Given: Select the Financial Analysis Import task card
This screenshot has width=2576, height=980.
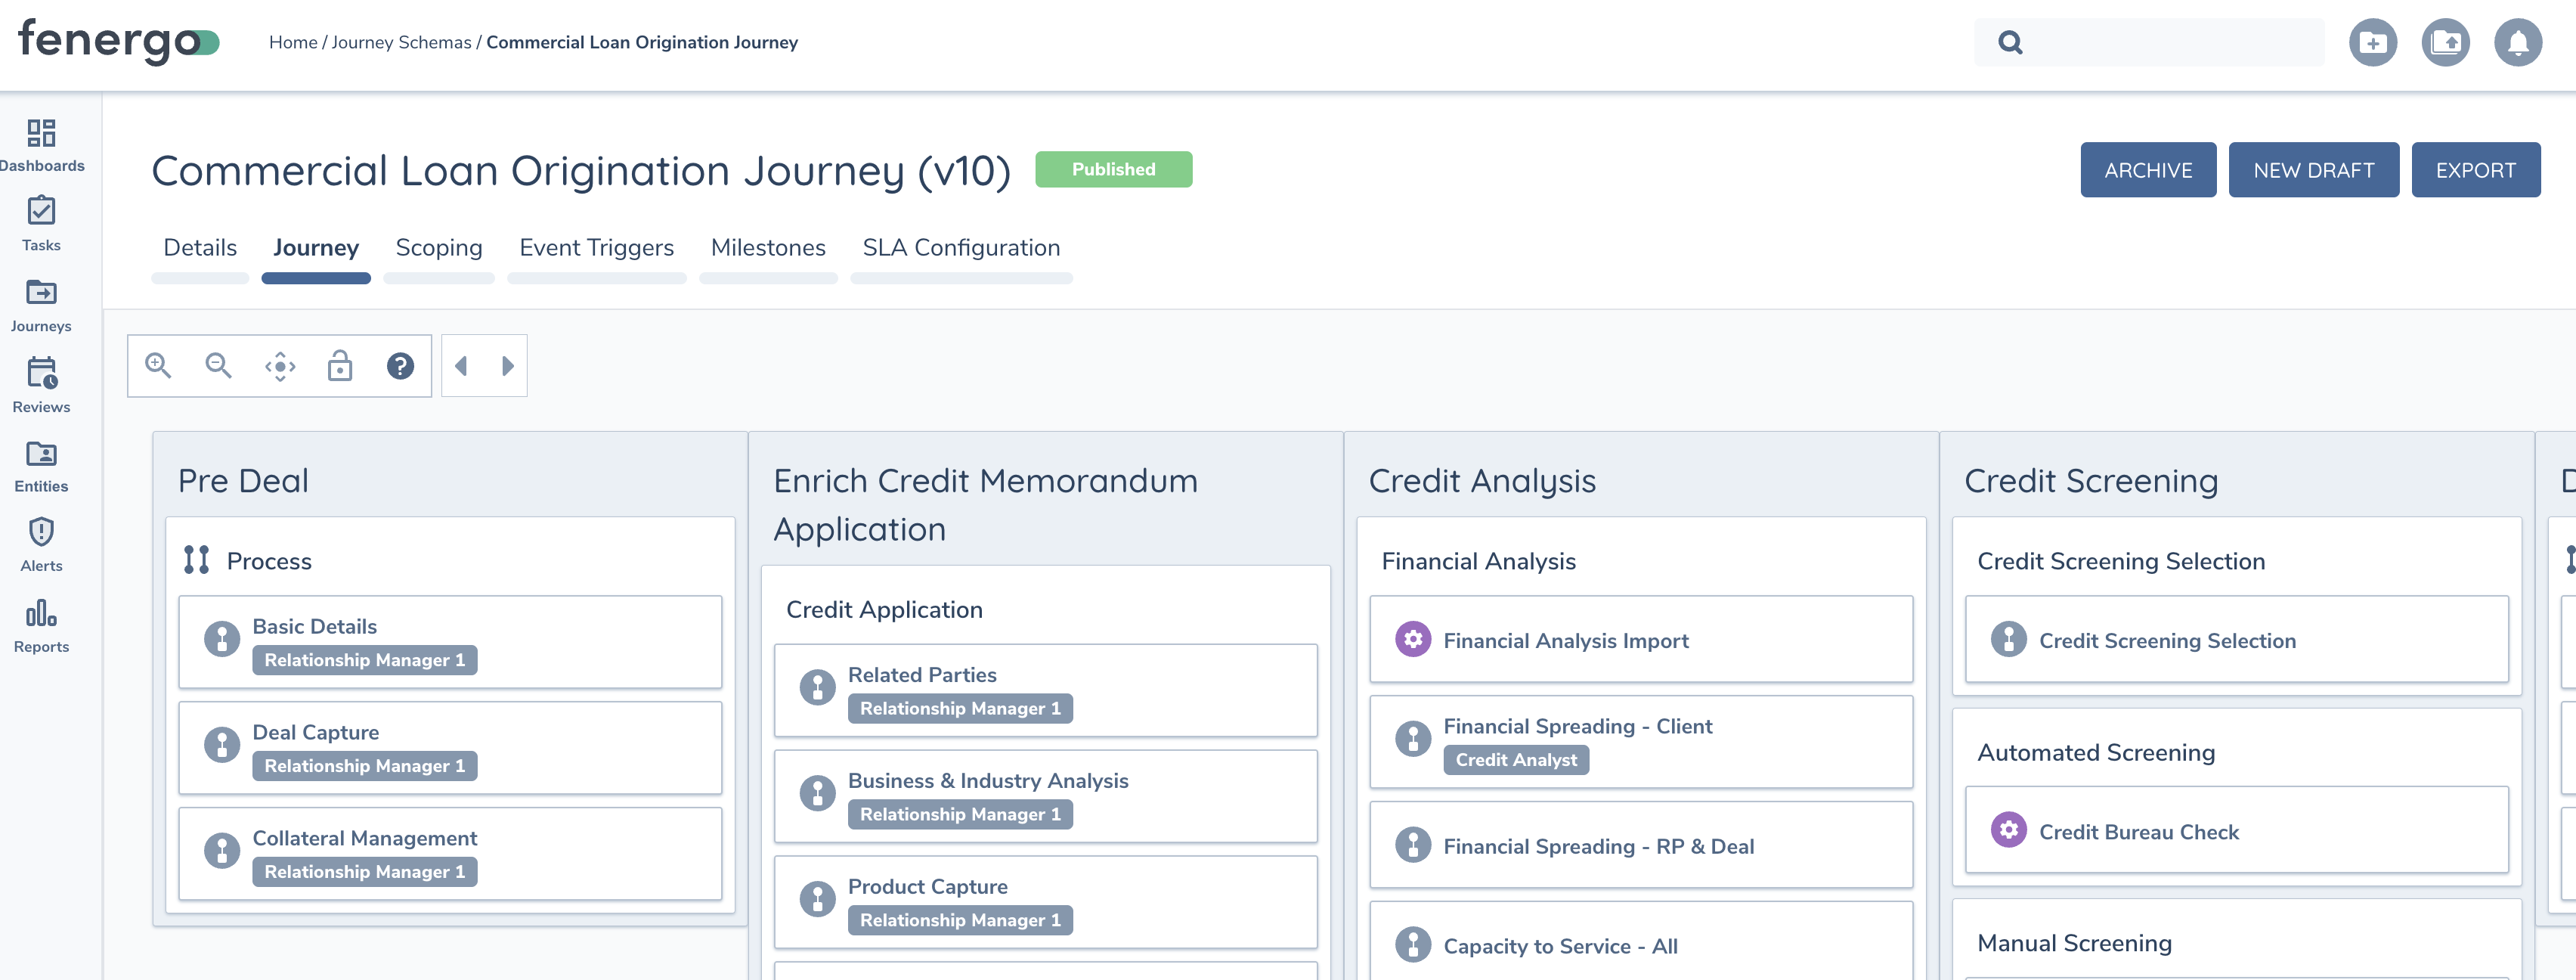Looking at the screenshot, I should 1640,640.
